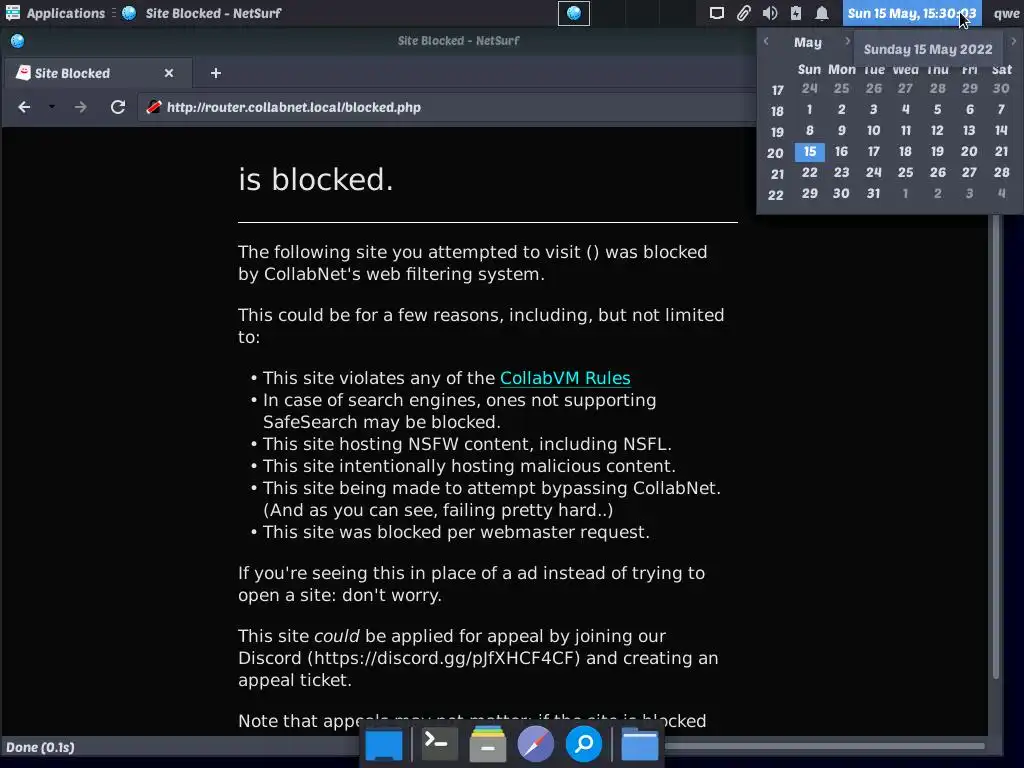Screen dimensions: 1024x768
Task: Open the Applications menu
Action: [55, 13]
